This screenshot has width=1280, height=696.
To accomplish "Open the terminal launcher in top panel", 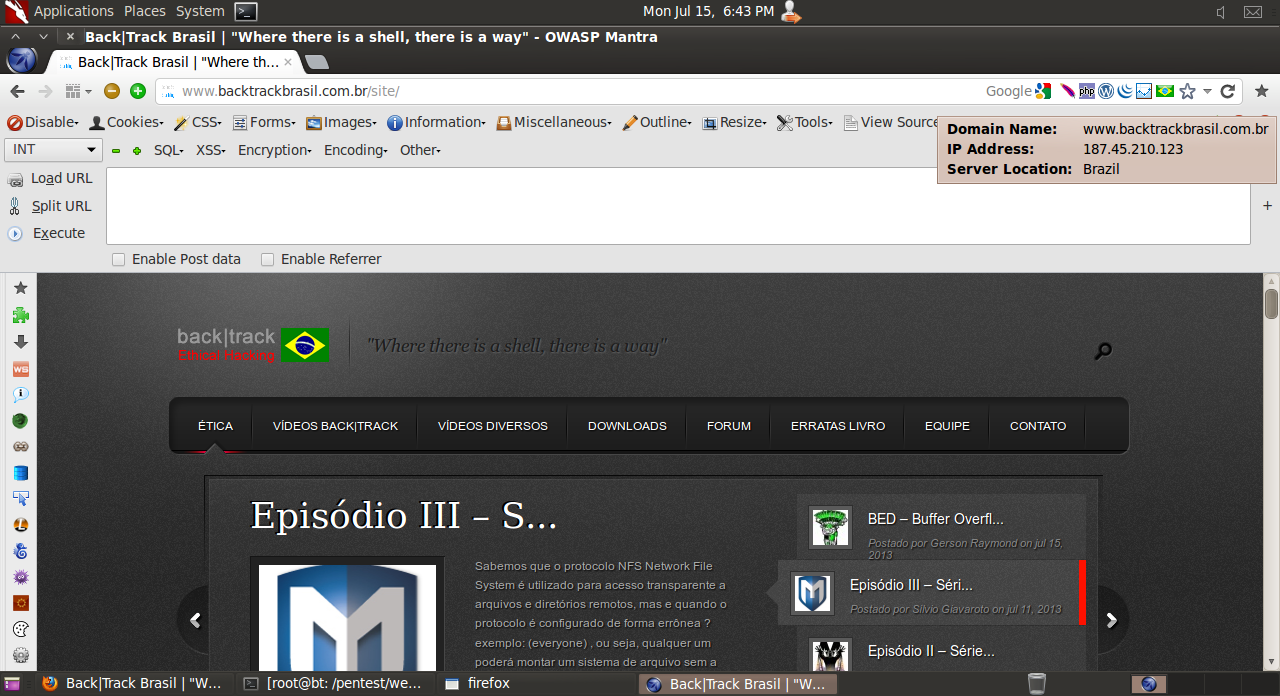I will [246, 11].
